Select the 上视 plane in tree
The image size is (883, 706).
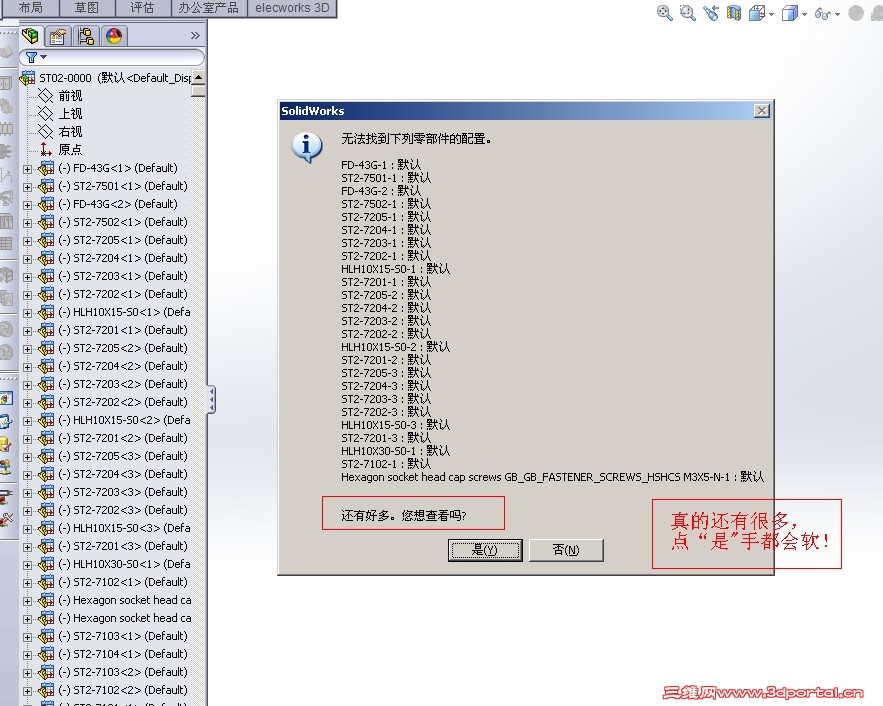(x=60, y=114)
